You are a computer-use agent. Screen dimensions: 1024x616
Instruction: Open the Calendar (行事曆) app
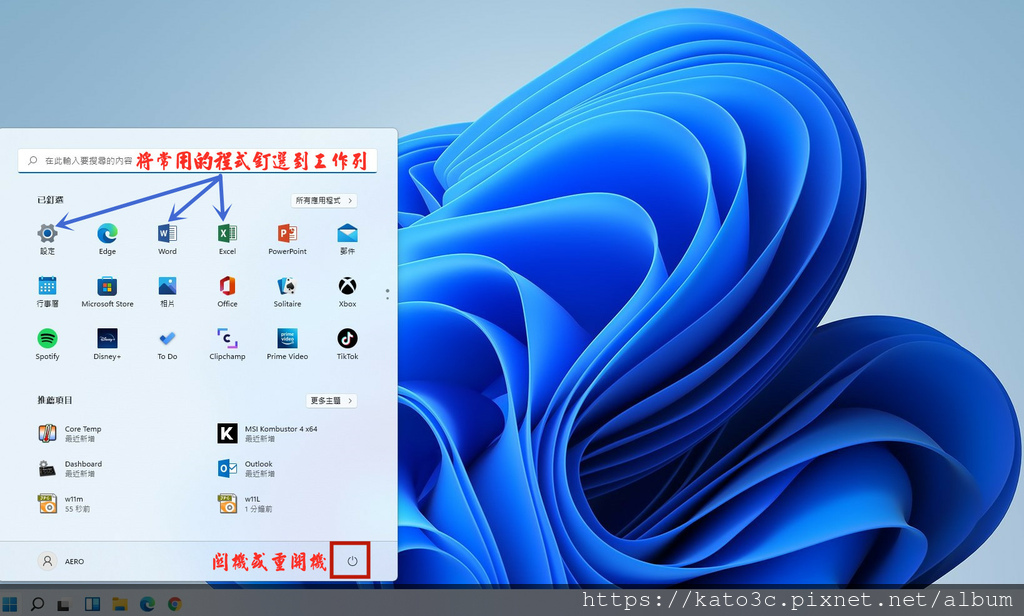click(x=47, y=291)
